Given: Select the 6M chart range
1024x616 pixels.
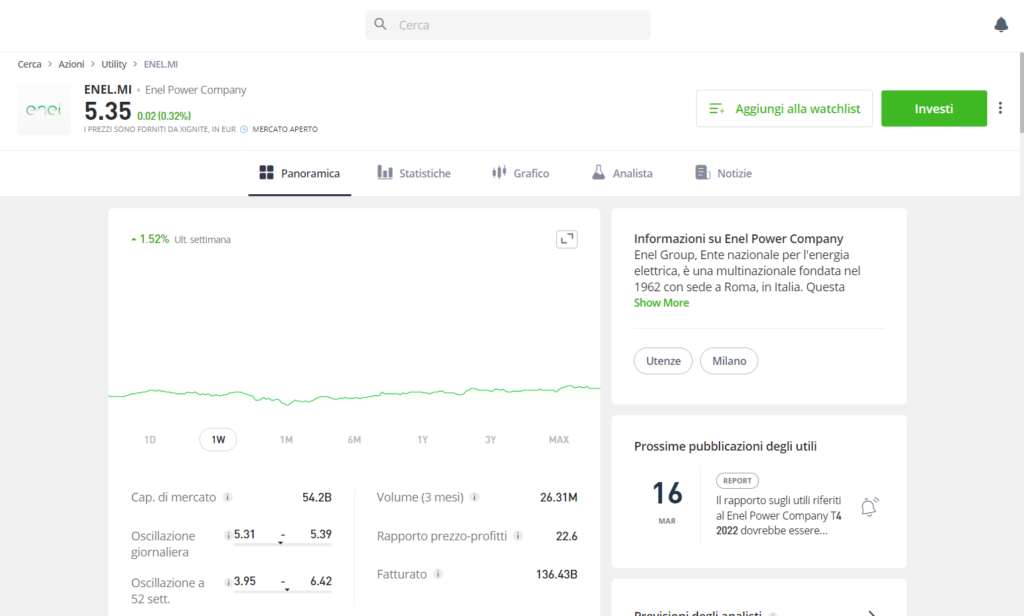Looking at the screenshot, I should (x=354, y=440).
